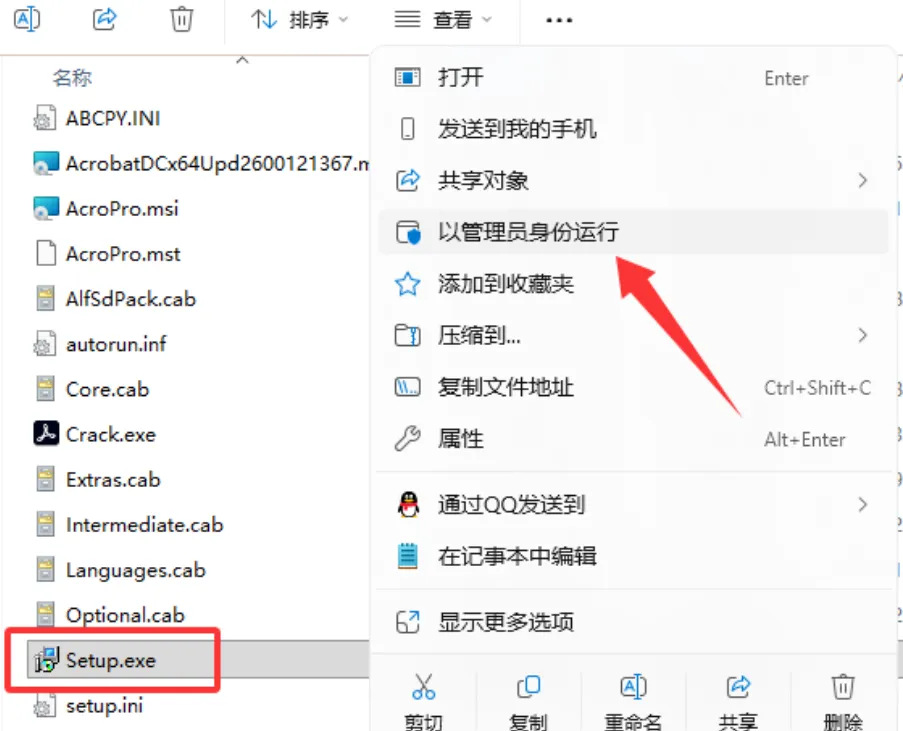Screen dimensions: 903x731
Task: Click the toolbar share icon
Action: tap(104, 20)
